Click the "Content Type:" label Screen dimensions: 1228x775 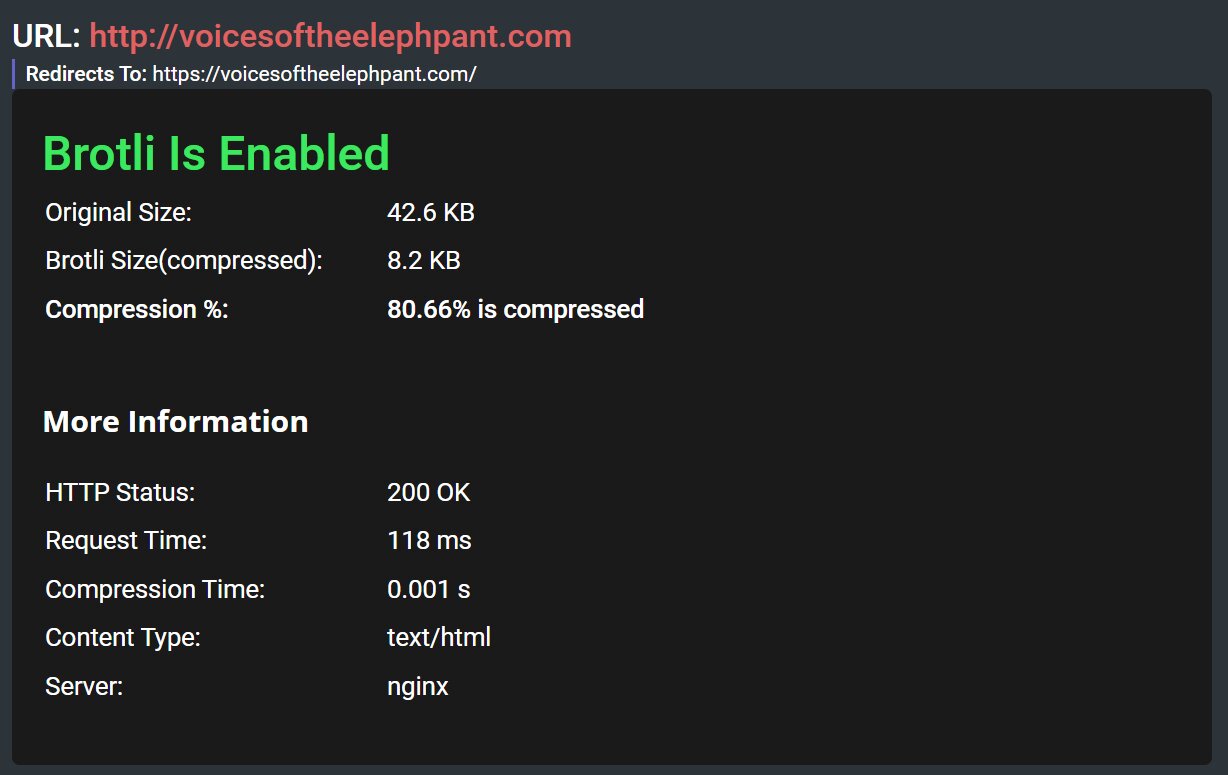click(x=123, y=638)
